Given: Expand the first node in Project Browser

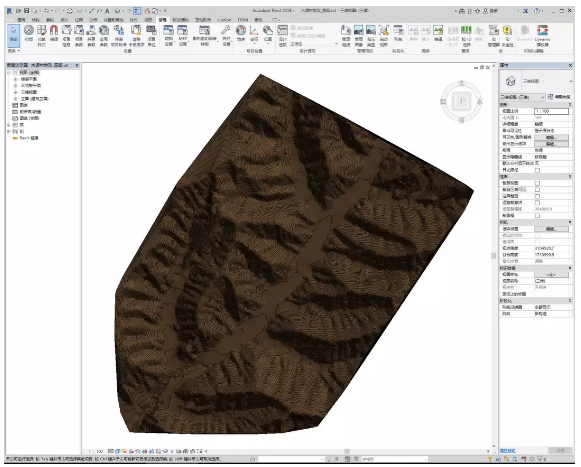Looking at the screenshot, I should click(9, 73).
